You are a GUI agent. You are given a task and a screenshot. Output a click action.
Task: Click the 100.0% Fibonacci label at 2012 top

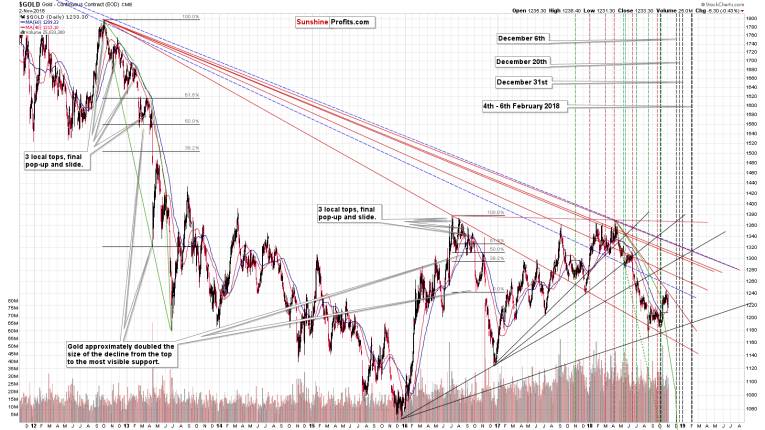(191, 17)
